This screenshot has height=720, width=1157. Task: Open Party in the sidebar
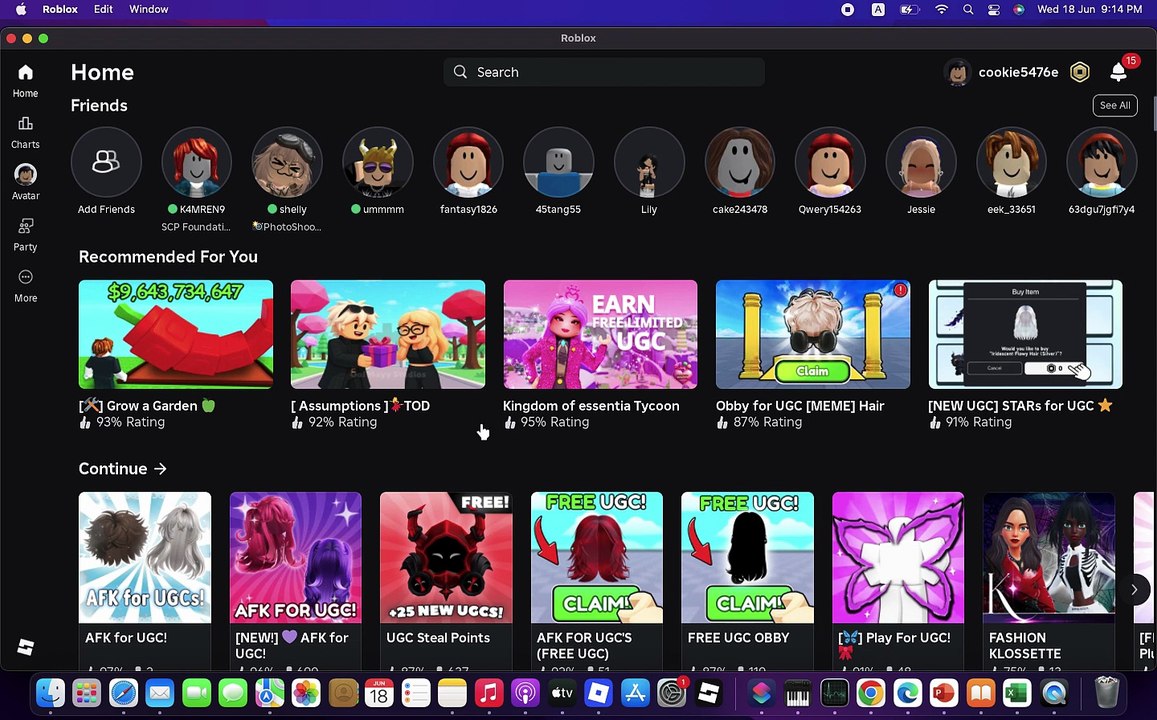(25, 235)
